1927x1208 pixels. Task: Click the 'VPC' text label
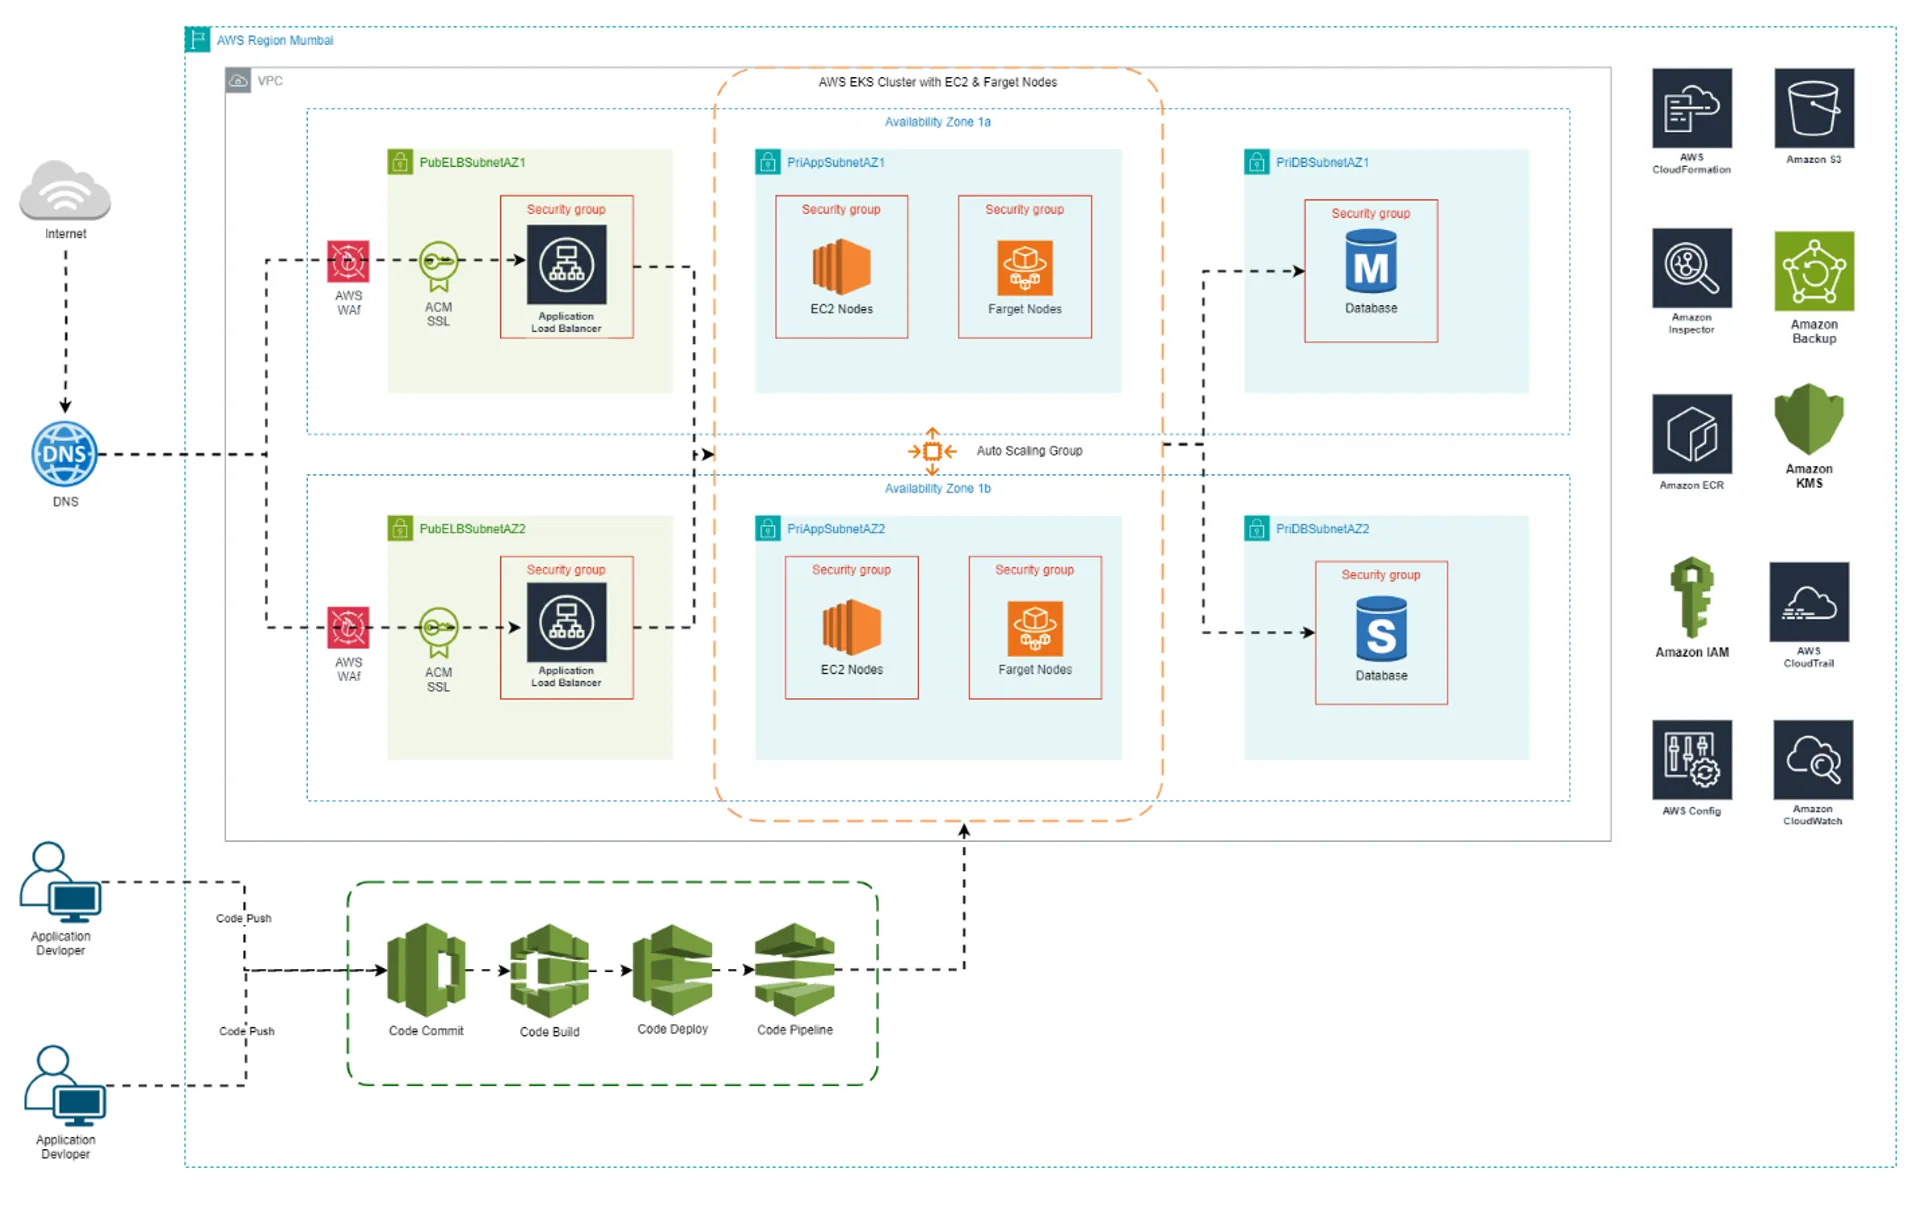click(269, 81)
